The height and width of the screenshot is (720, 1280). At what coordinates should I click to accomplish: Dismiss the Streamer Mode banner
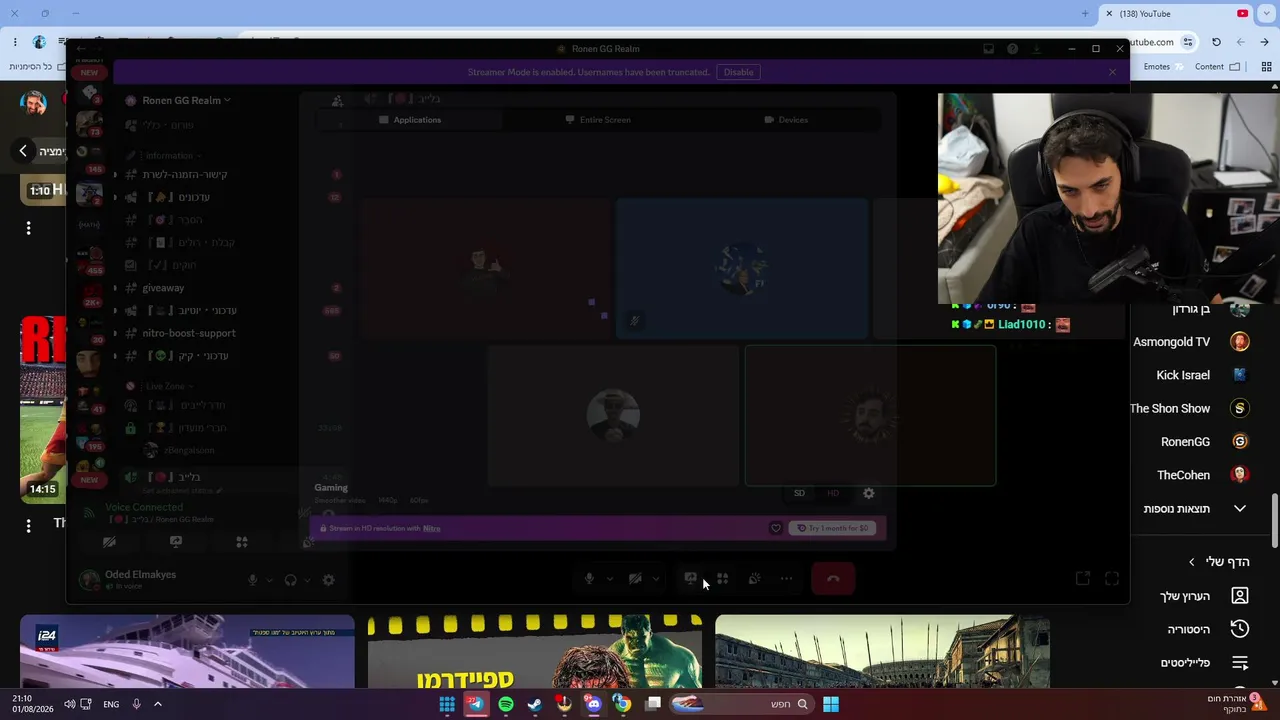pos(1112,72)
